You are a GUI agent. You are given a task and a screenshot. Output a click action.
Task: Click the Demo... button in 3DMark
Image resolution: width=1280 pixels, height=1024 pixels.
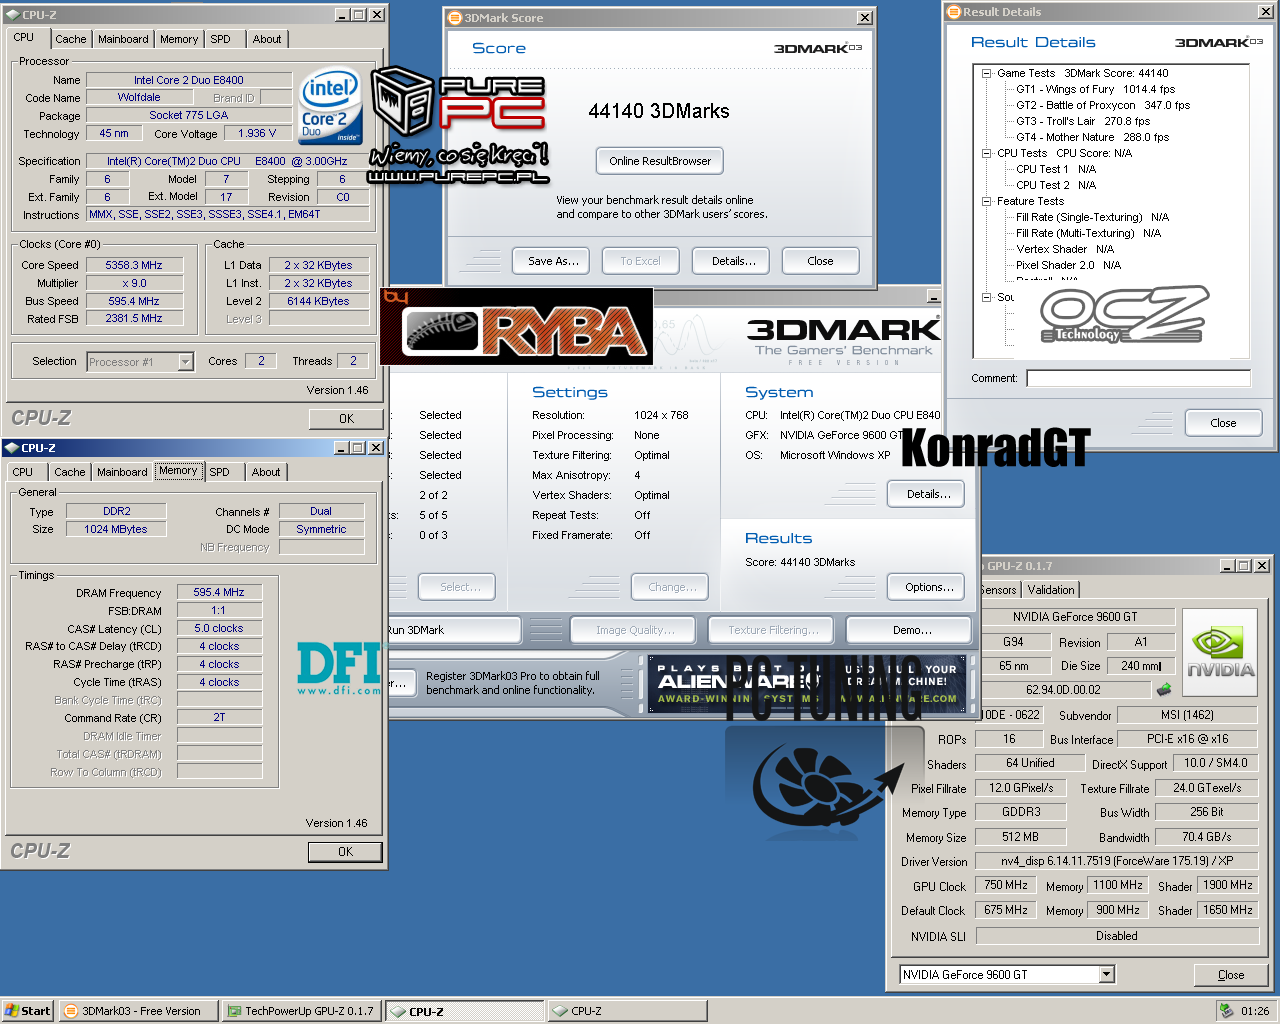pyautogui.click(x=909, y=630)
